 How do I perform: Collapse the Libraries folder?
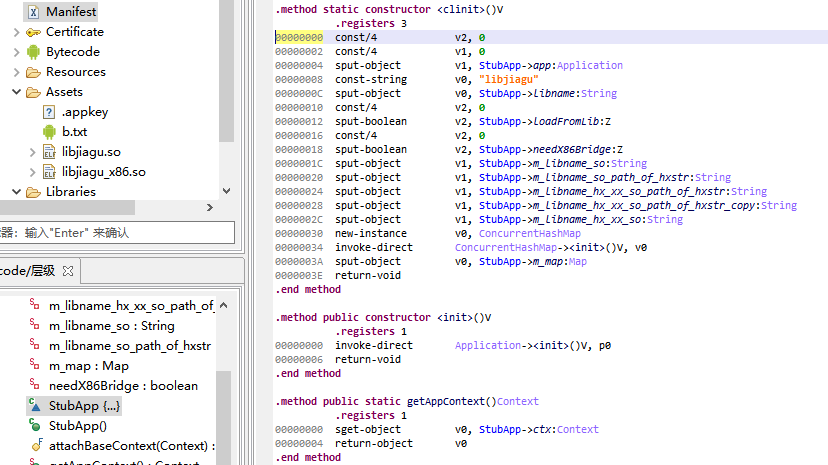pos(16,192)
